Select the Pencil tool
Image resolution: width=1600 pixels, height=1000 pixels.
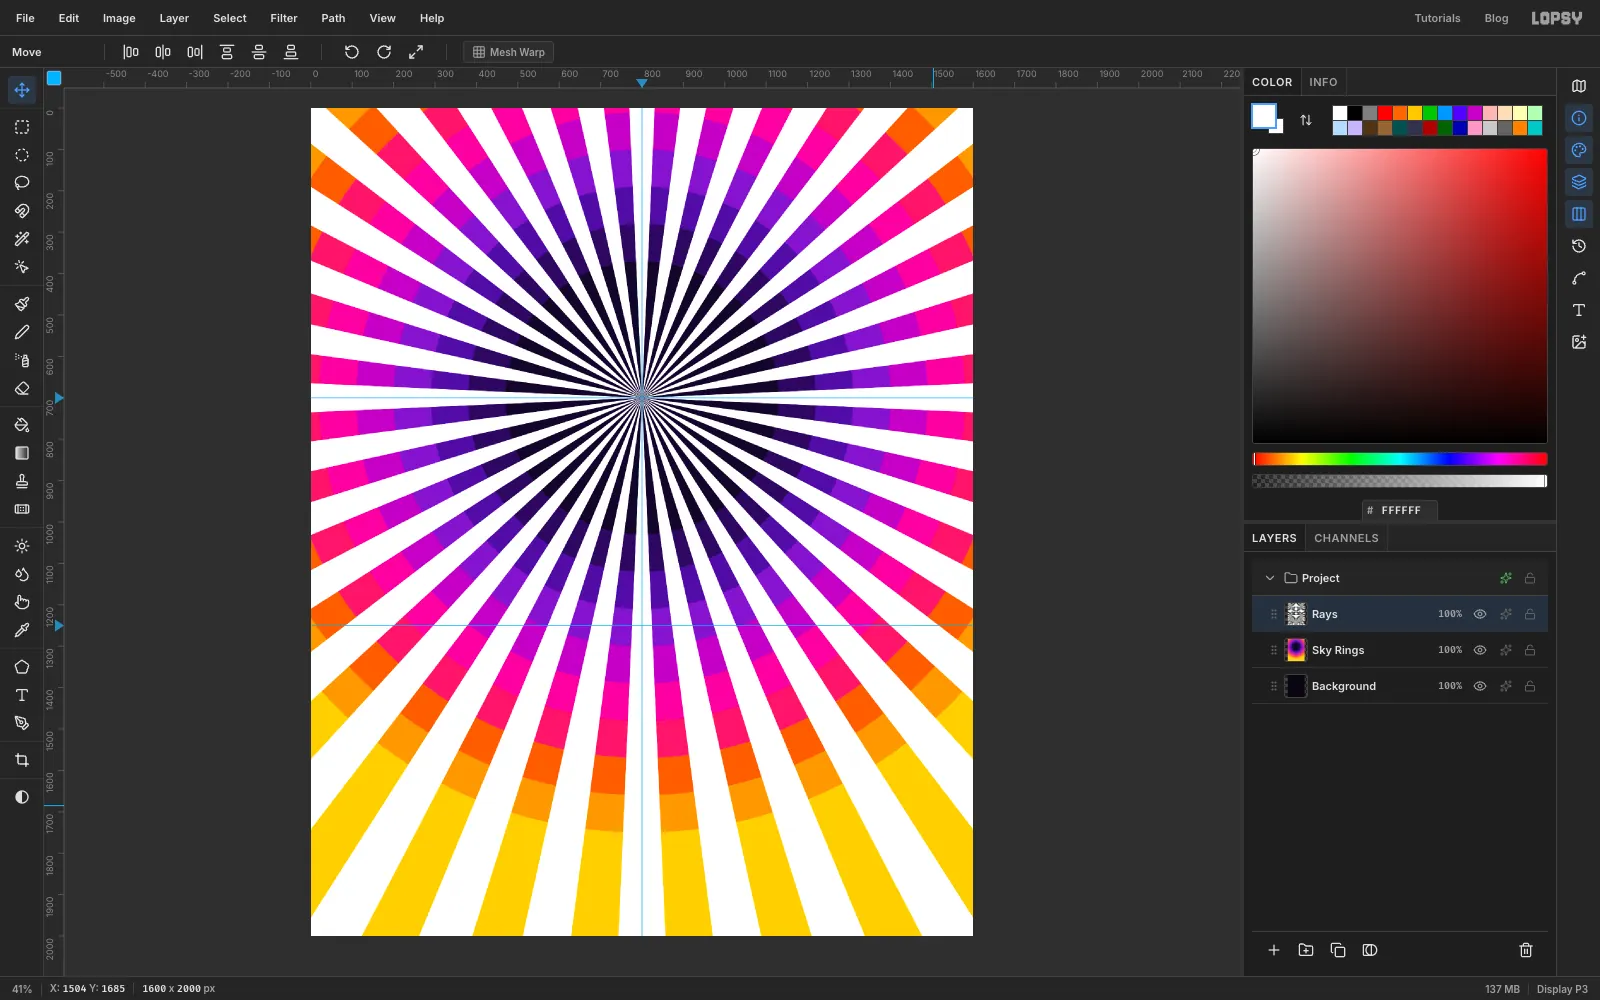point(22,332)
